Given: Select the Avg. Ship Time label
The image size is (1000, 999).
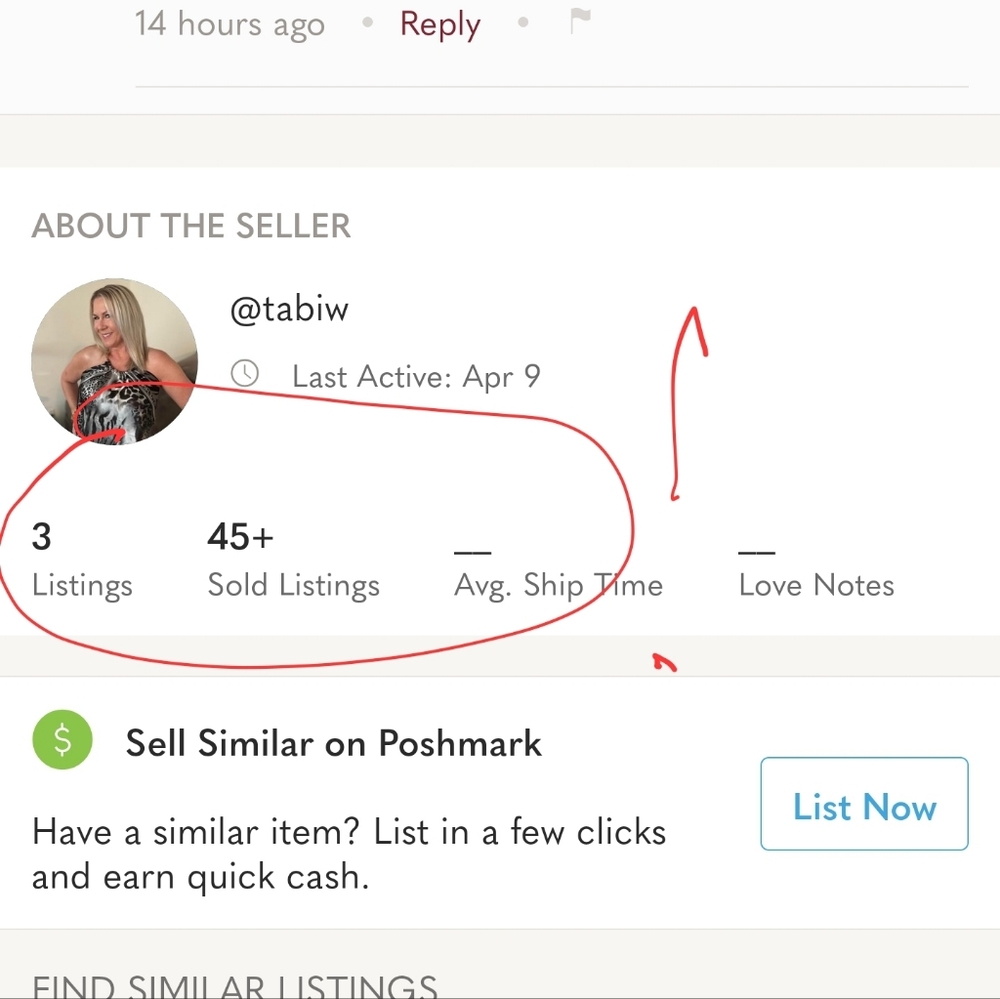Looking at the screenshot, I should 558,585.
